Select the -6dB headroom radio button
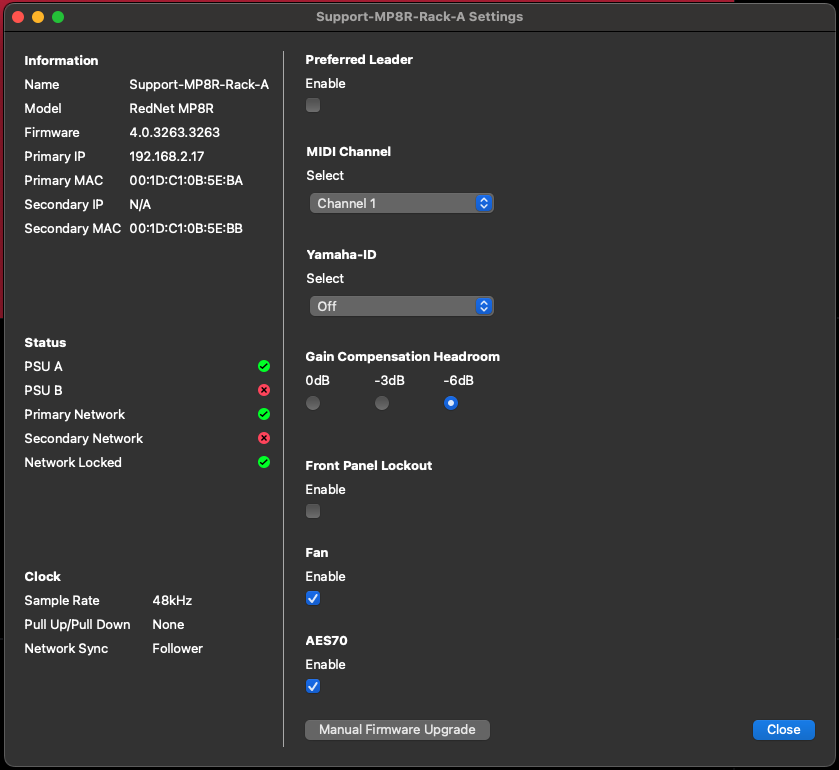This screenshot has width=839, height=770. tap(451, 403)
